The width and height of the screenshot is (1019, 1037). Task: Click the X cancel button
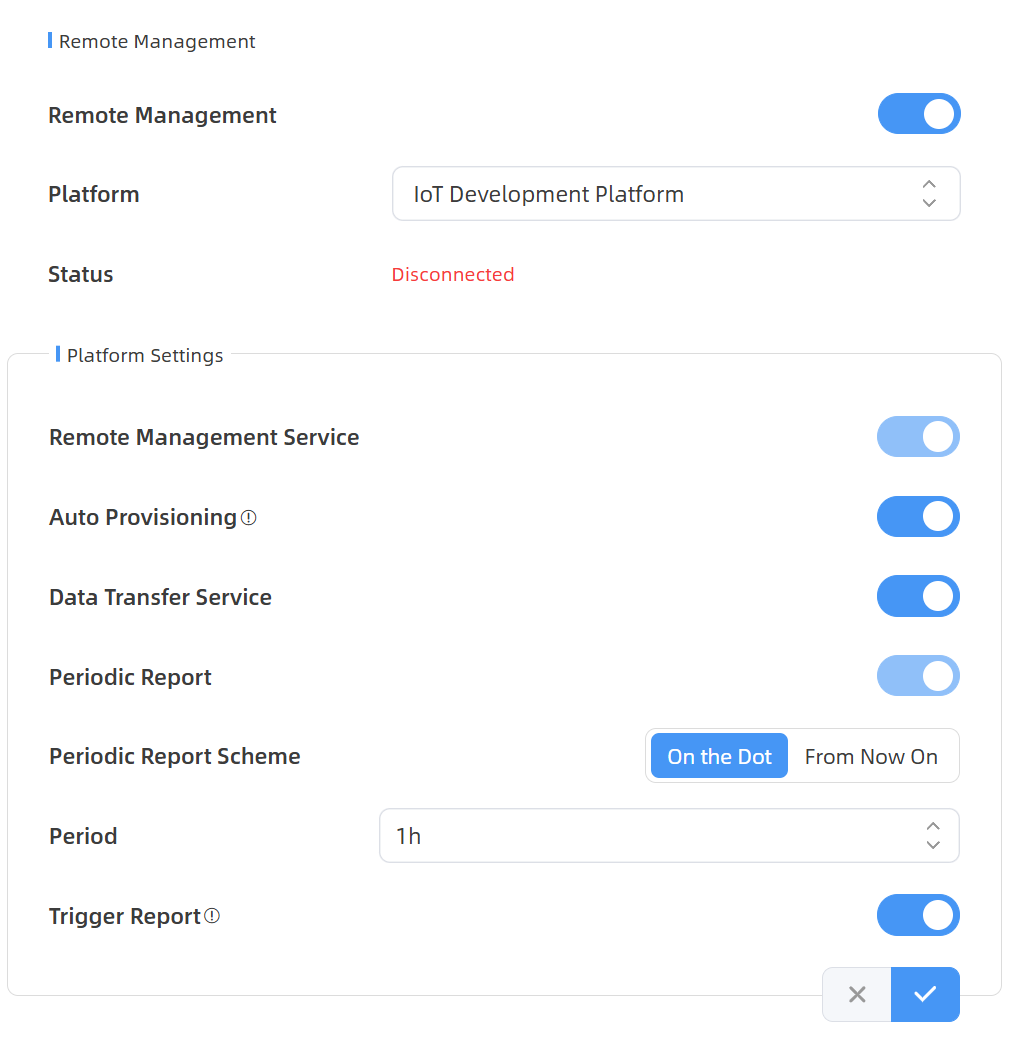click(x=857, y=994)
